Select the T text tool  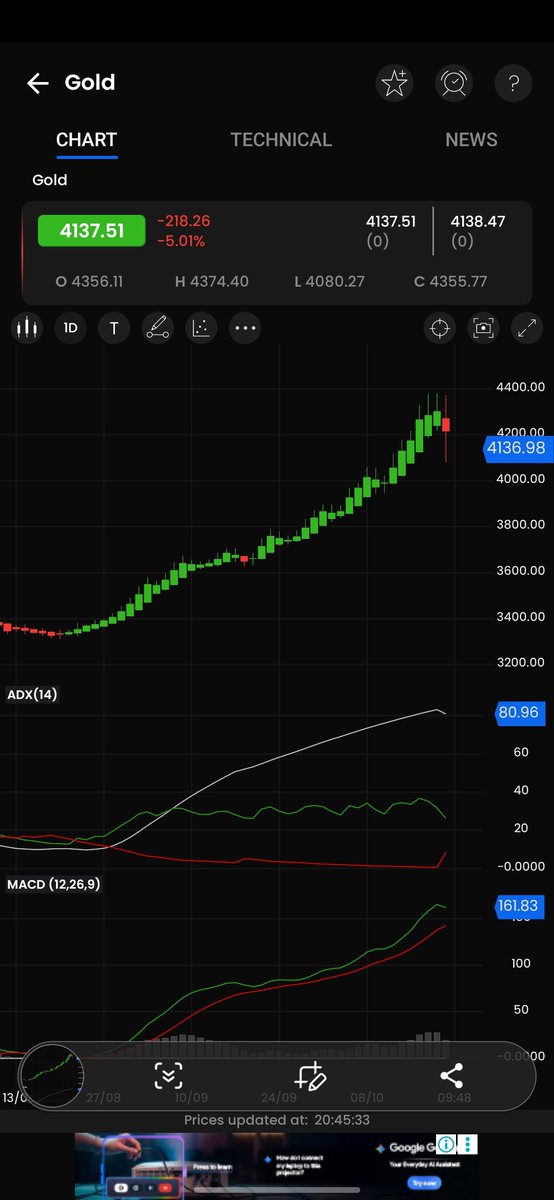pyautogui.click(x=114, y=328)
